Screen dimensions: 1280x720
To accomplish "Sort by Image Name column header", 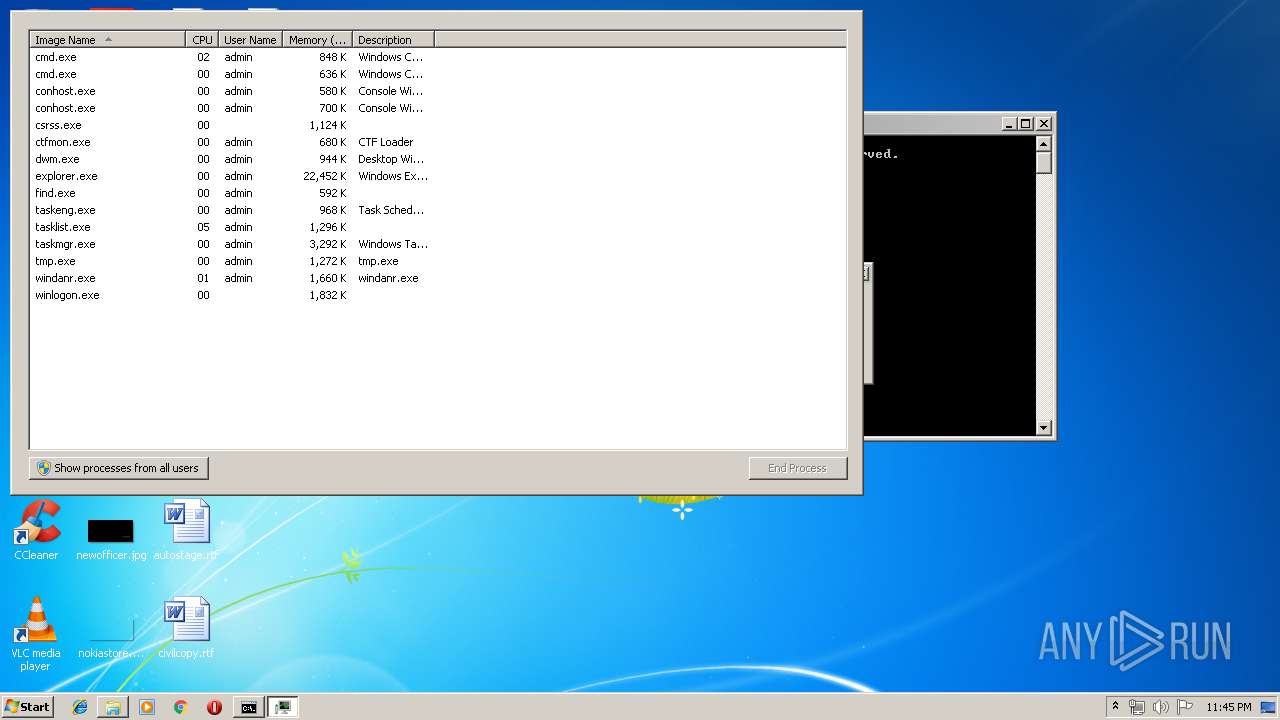I will click(x=107, y=40).
